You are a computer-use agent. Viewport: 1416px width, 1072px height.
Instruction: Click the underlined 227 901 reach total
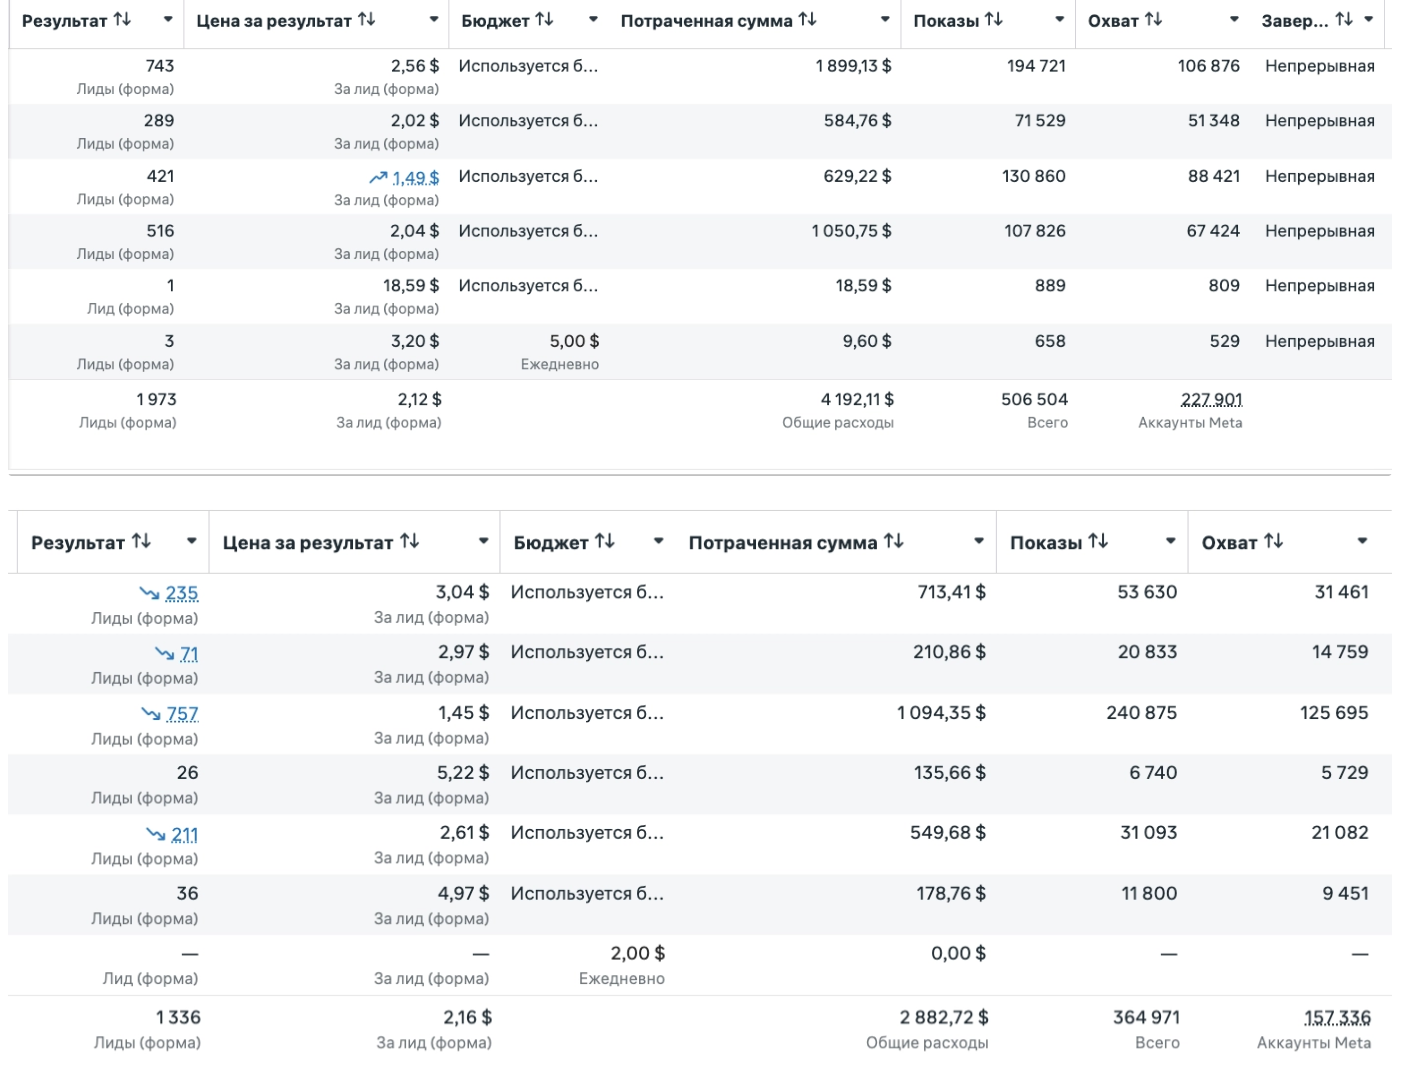coord(1211,400)
